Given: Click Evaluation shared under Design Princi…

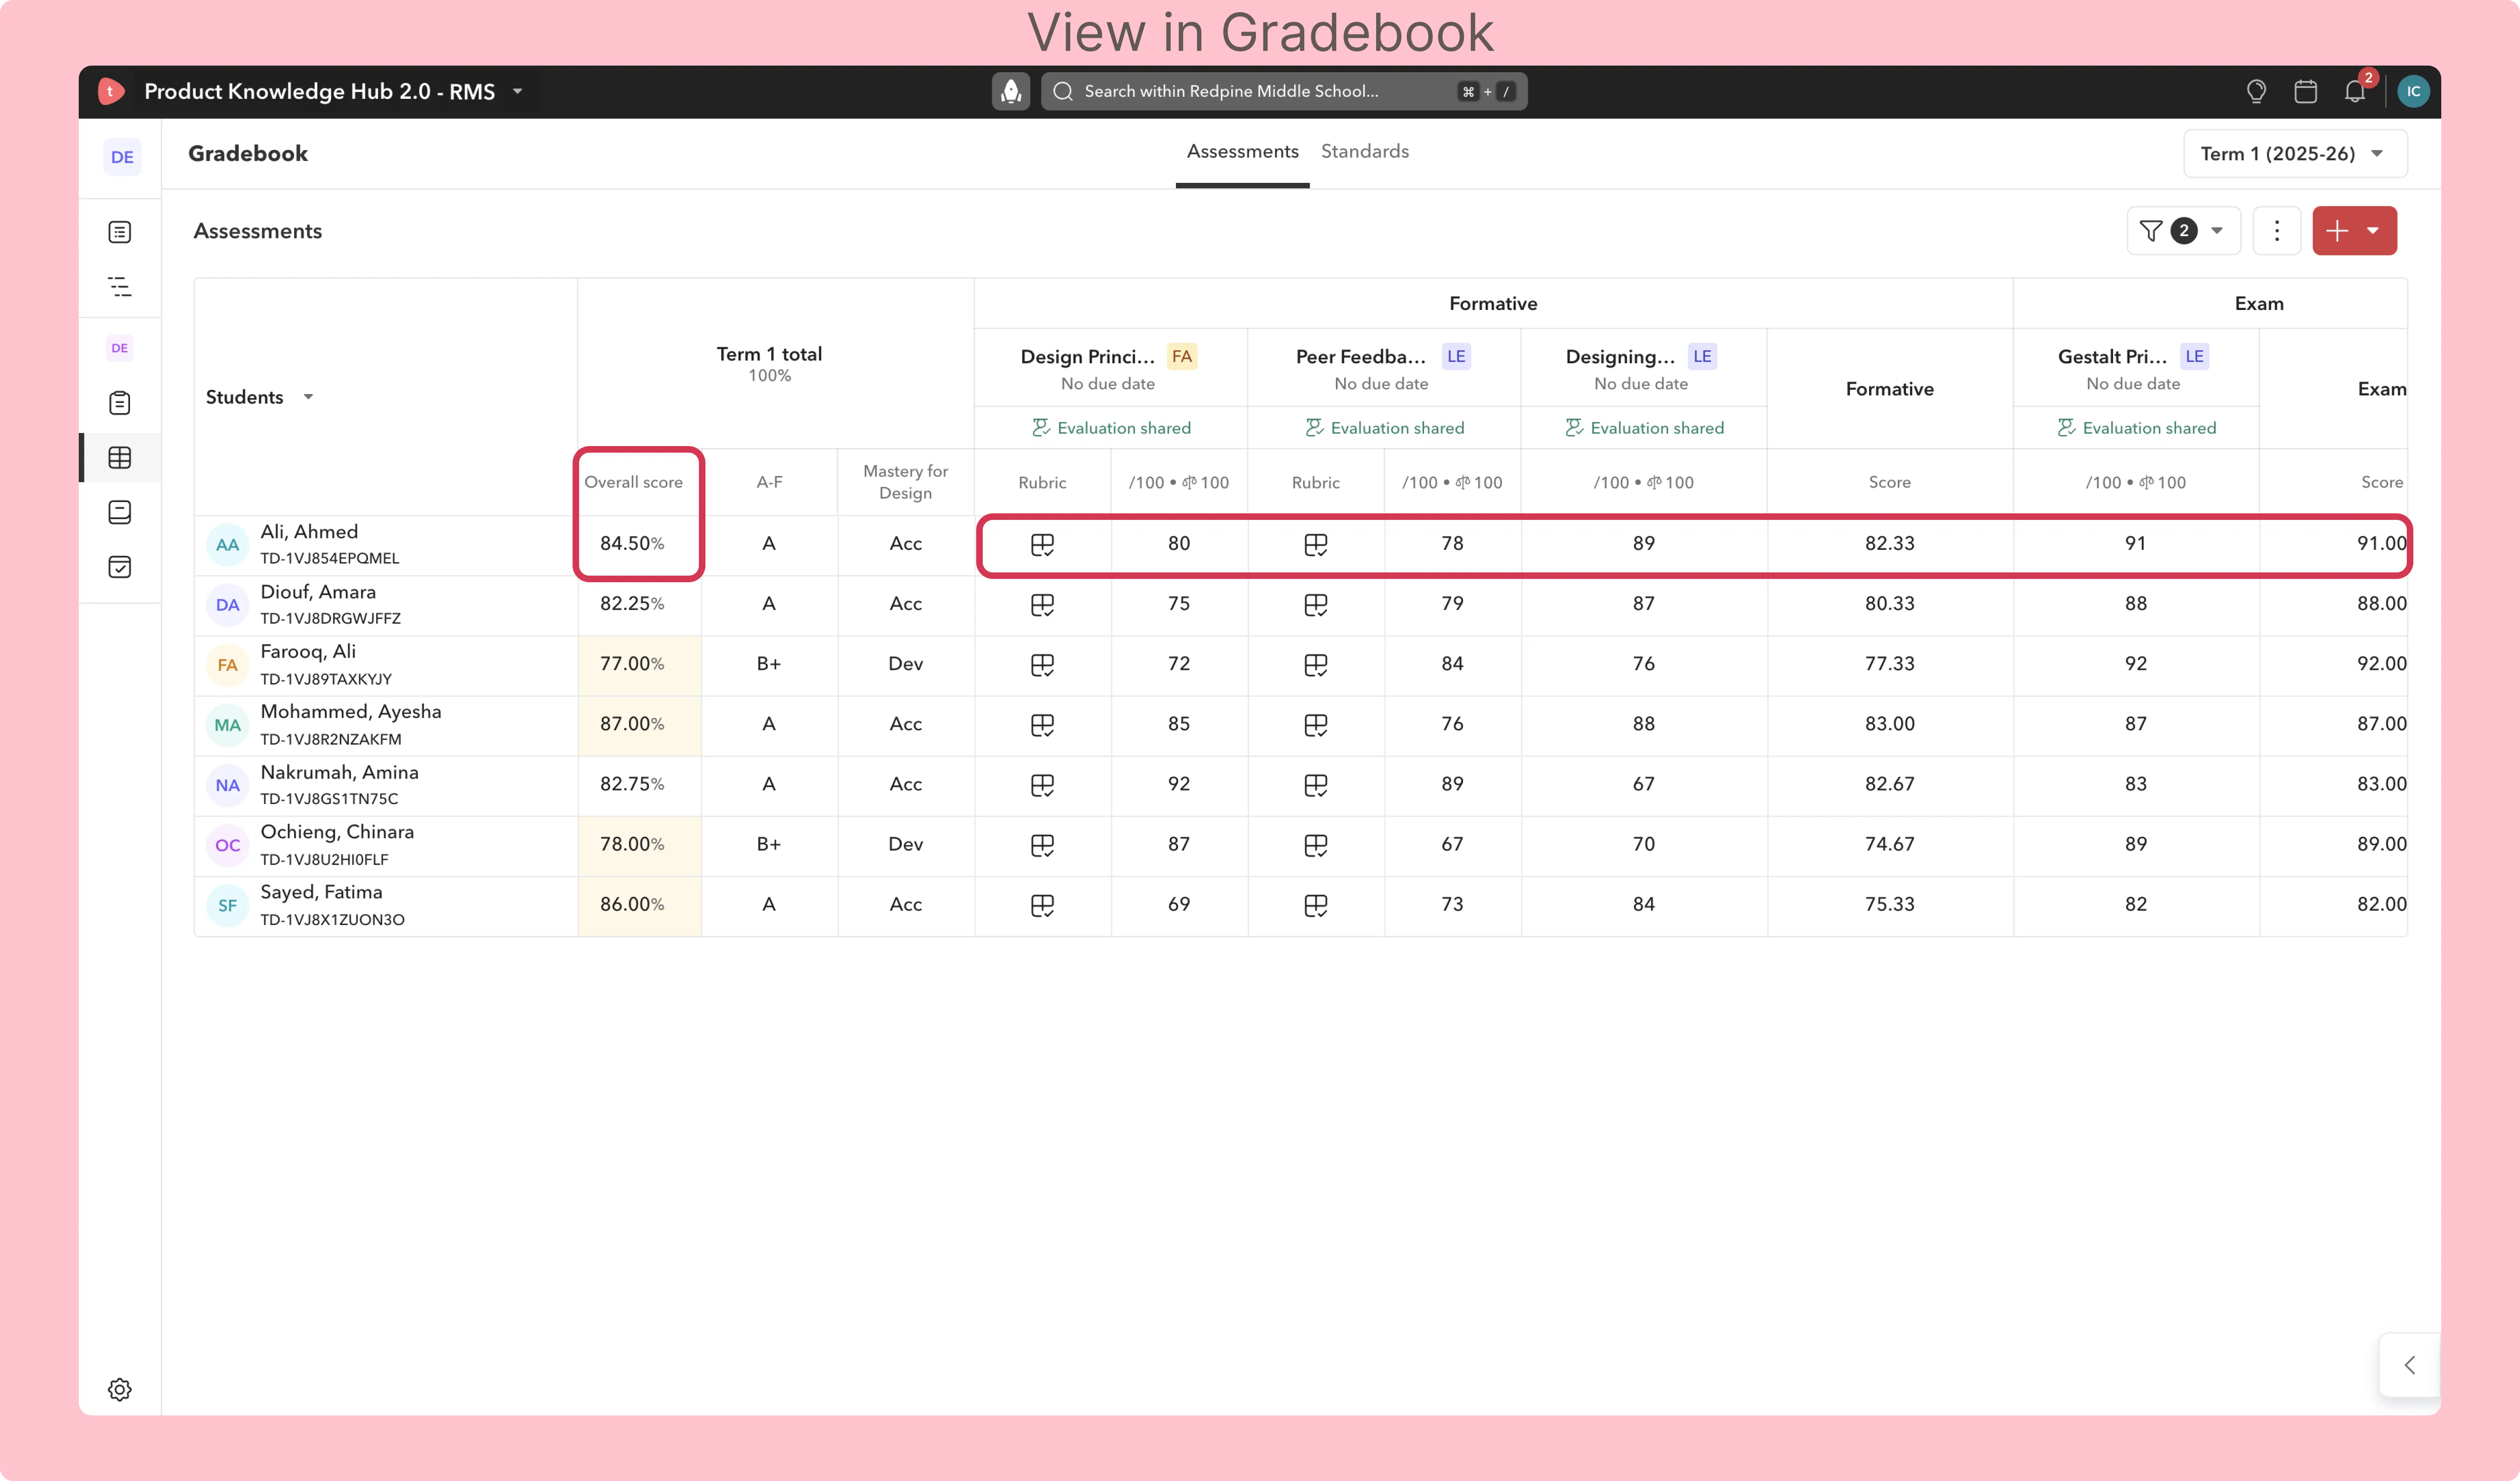Looking at the screenshot, I should (1111, 428).
